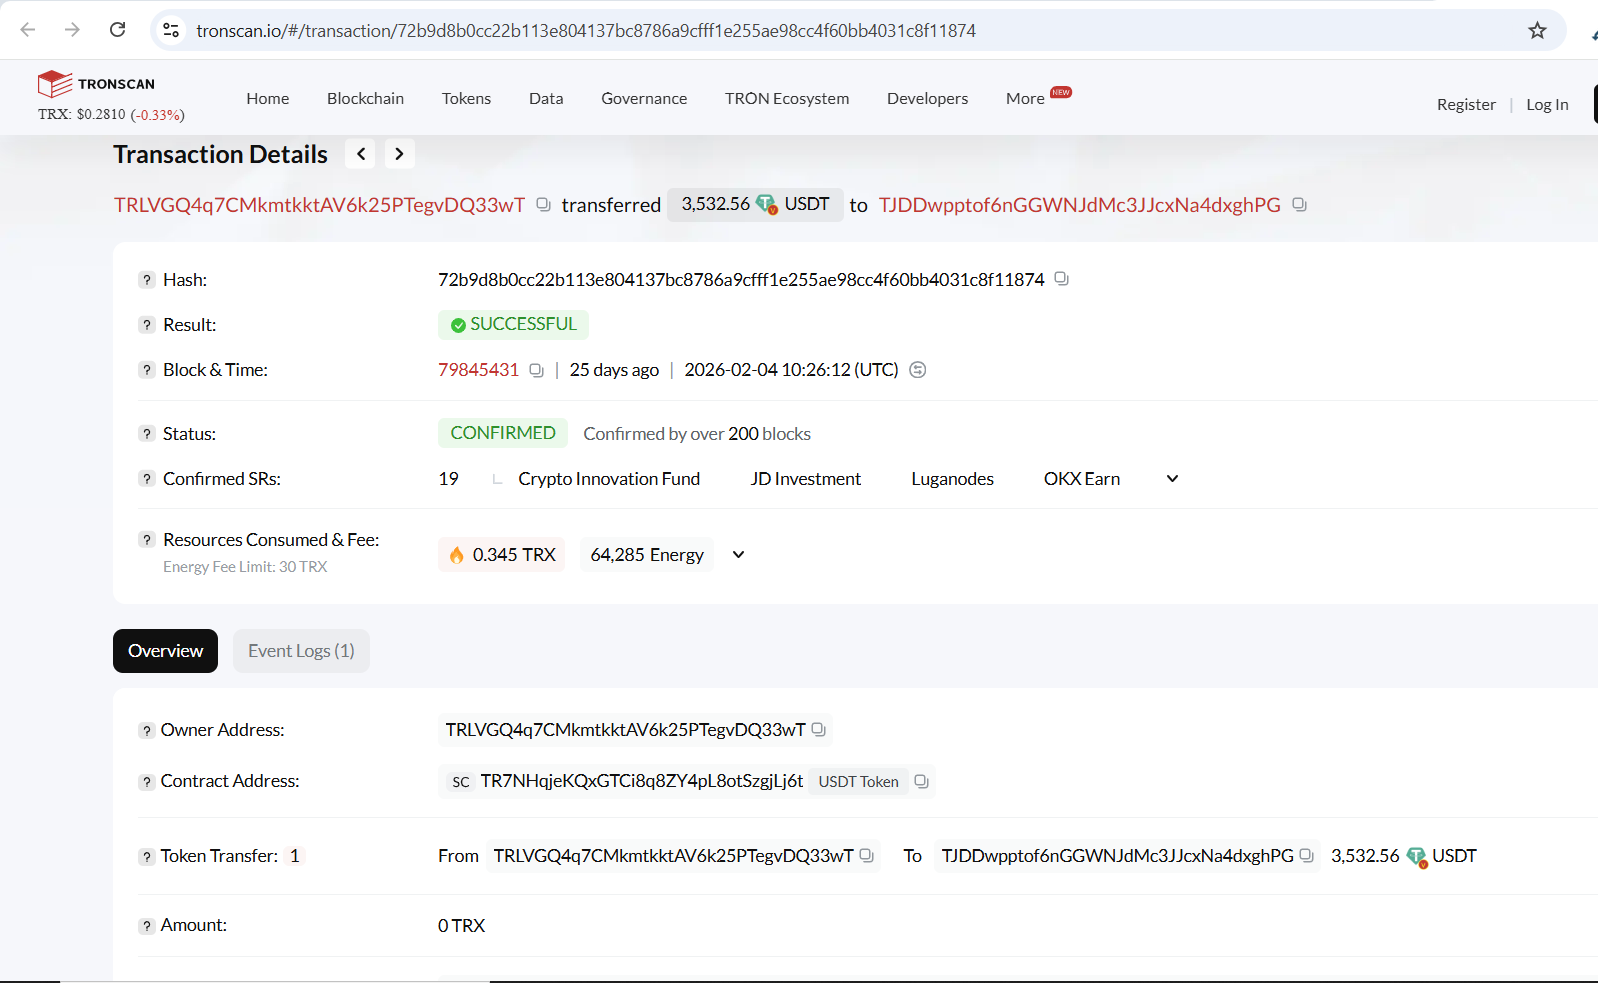Viewport: 1598px width, 983px height.
Task: Open site information icon in address bar
Action: coord(171,31)
